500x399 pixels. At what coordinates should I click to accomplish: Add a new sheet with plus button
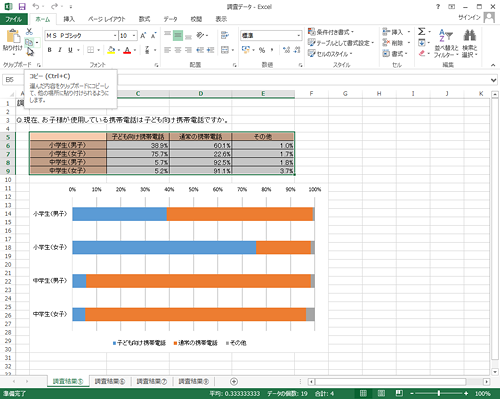(234, 381)
